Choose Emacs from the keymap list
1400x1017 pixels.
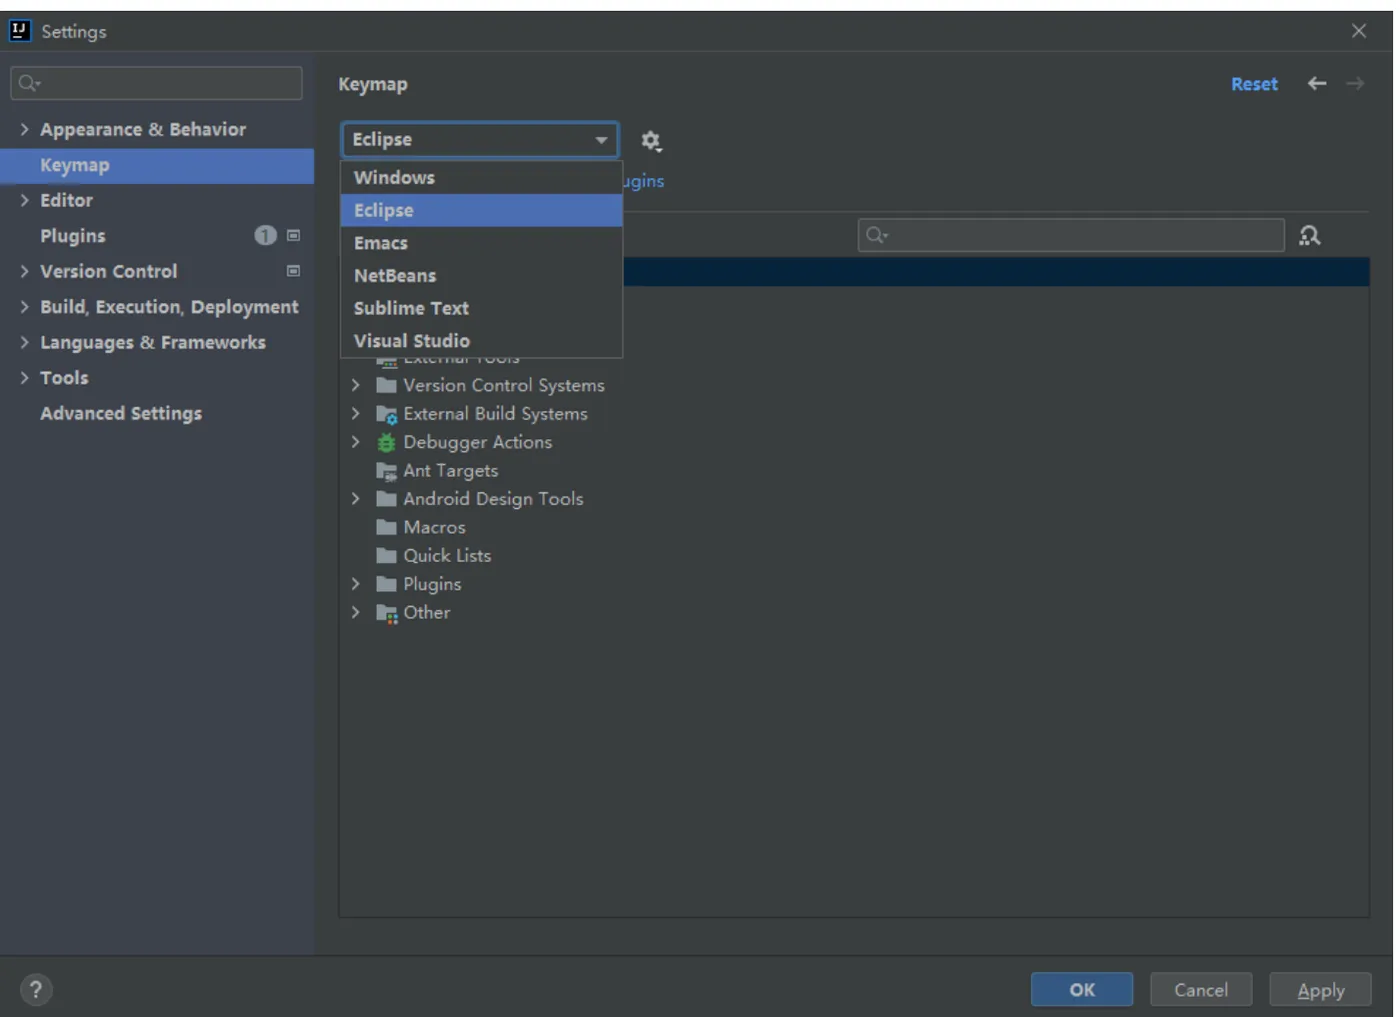481,243
